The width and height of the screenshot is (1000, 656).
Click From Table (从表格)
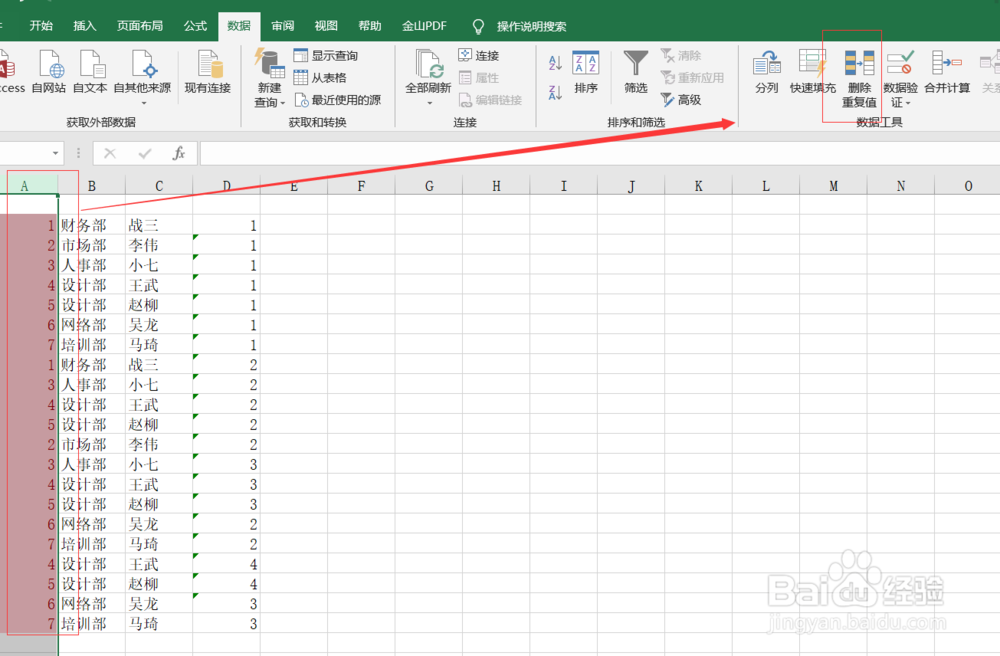click(320, 78)
